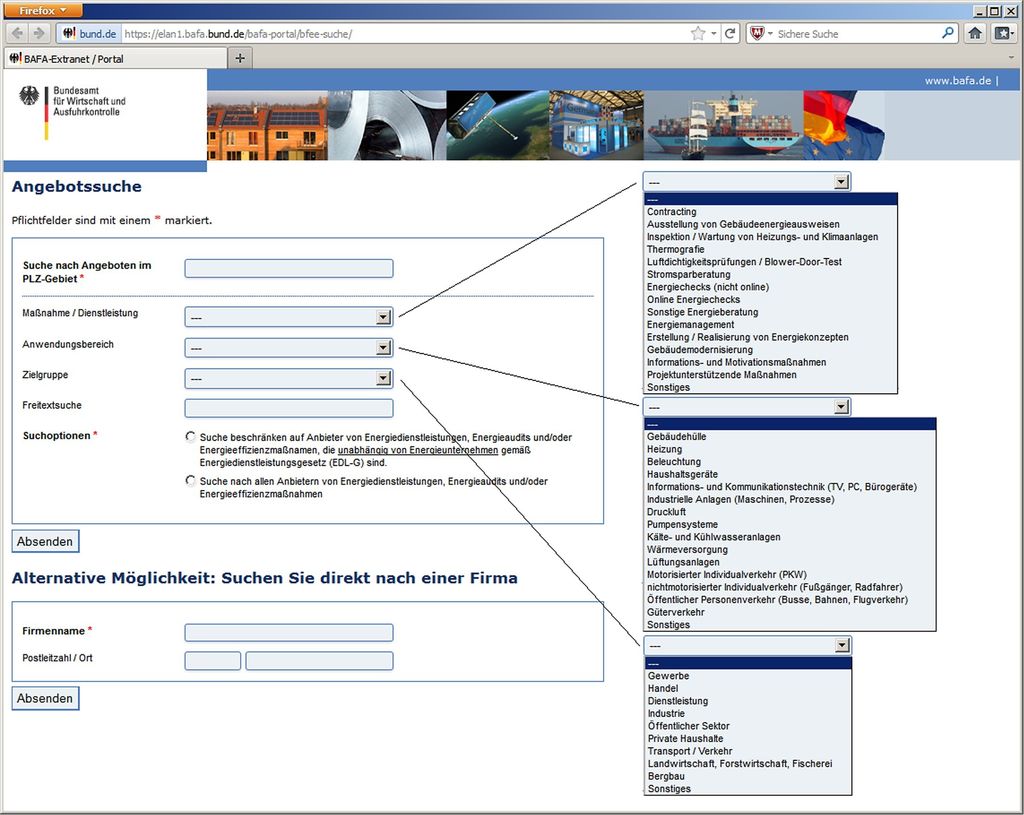Switch to the BAFA-Extranet / Portal tab

coord(116,59)
